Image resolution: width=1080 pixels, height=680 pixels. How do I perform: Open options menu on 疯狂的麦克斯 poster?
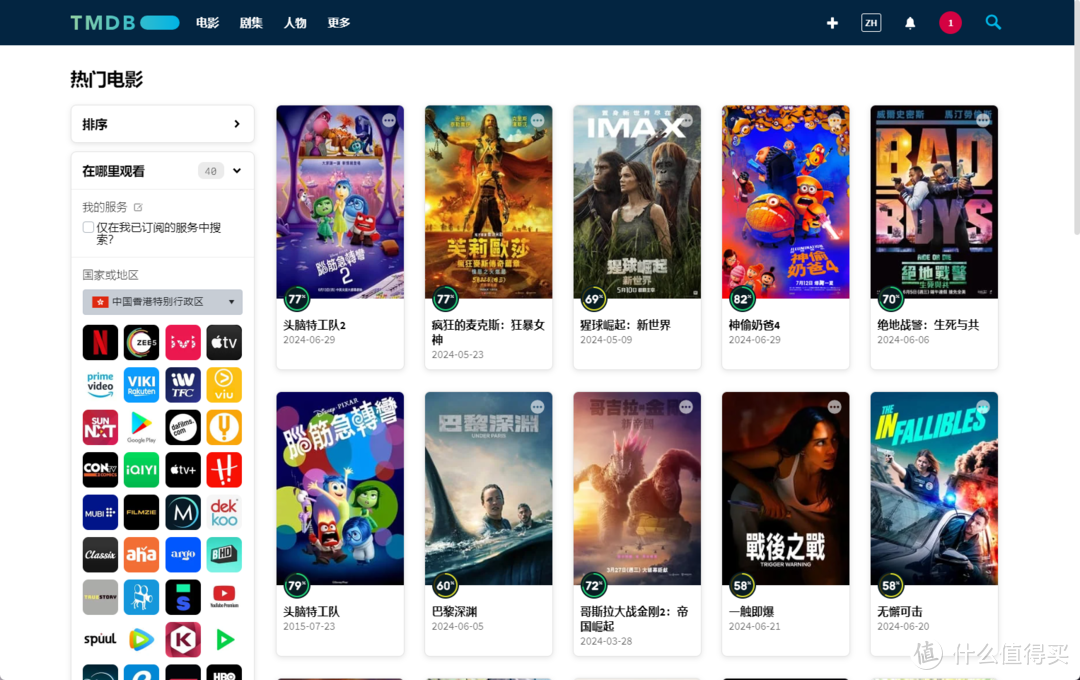click(537, 121)
